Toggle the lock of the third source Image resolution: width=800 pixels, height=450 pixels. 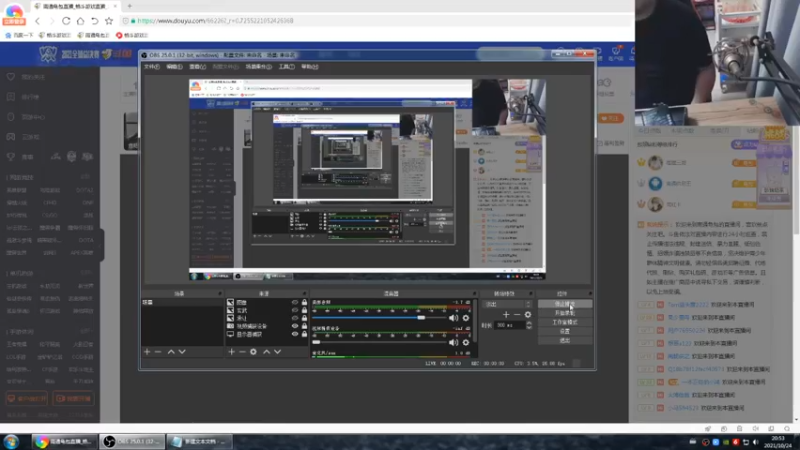pos(305,318)
